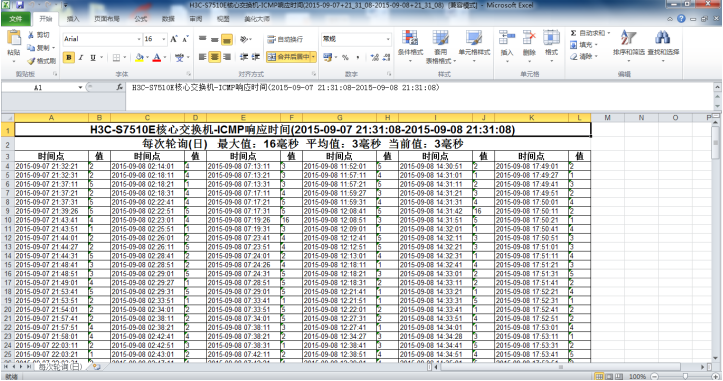
Task: Expand the Merge and Center dropdown arrow
Action: (x=313, y=57)
